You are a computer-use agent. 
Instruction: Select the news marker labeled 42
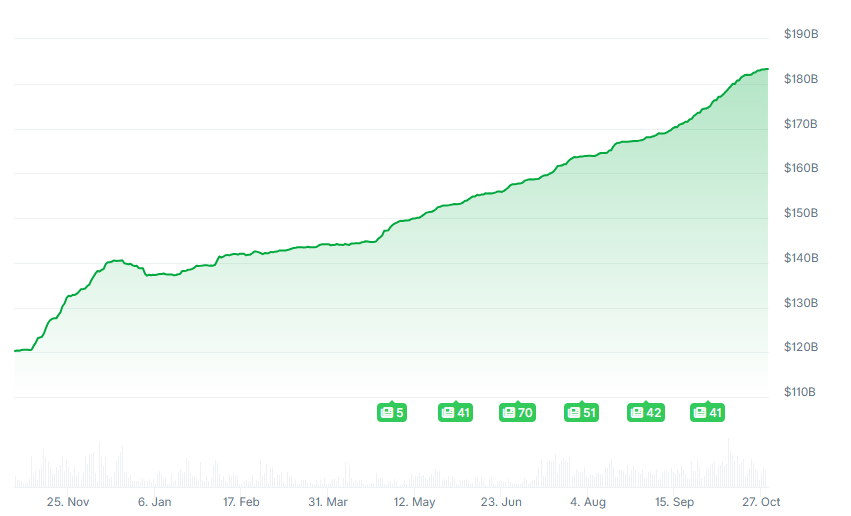(645, 412)
